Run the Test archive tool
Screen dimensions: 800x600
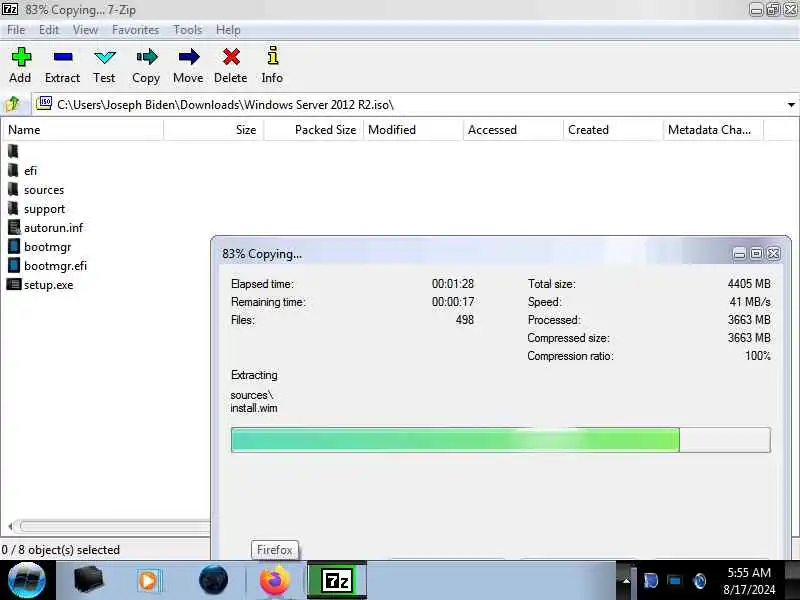click(x=105, y=57)
